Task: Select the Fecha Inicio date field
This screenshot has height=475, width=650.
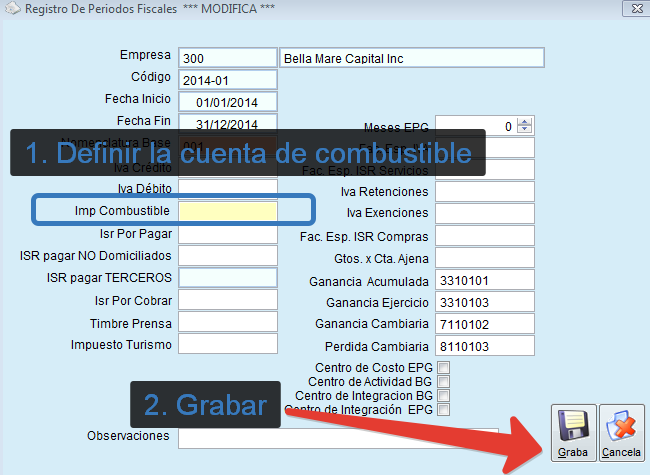Action: [x=227, y=101]
